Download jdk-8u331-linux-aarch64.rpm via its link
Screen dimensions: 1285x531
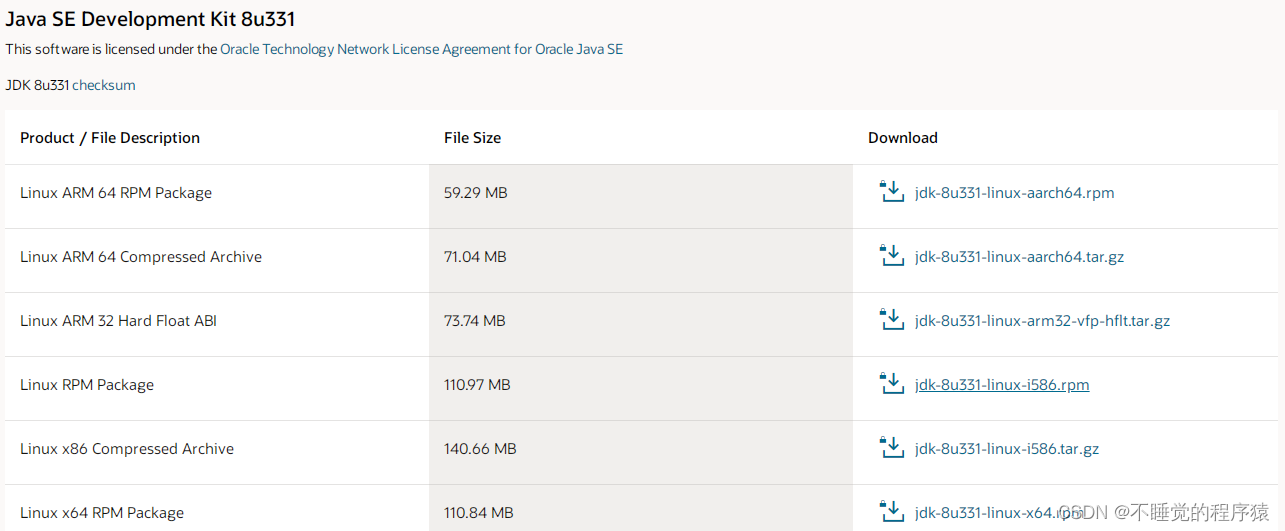tap(1014, 193)
